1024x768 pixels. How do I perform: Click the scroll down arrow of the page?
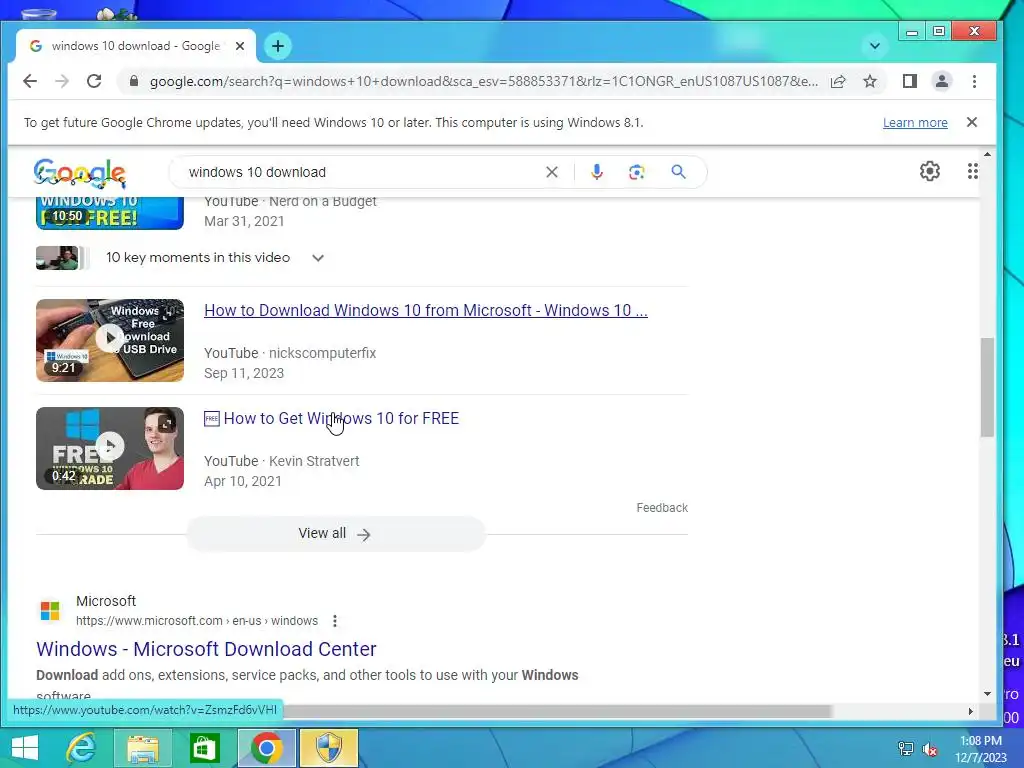[987, 694]
